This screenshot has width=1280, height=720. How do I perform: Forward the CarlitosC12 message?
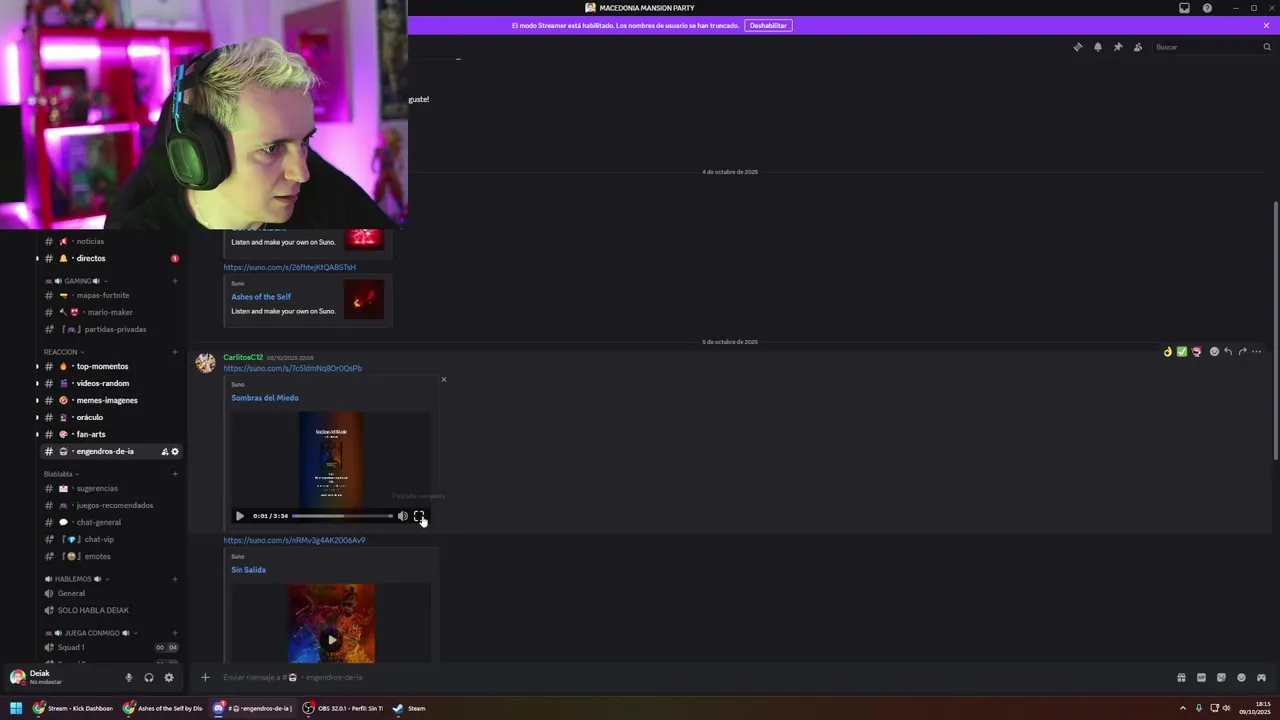(1242, 352)
